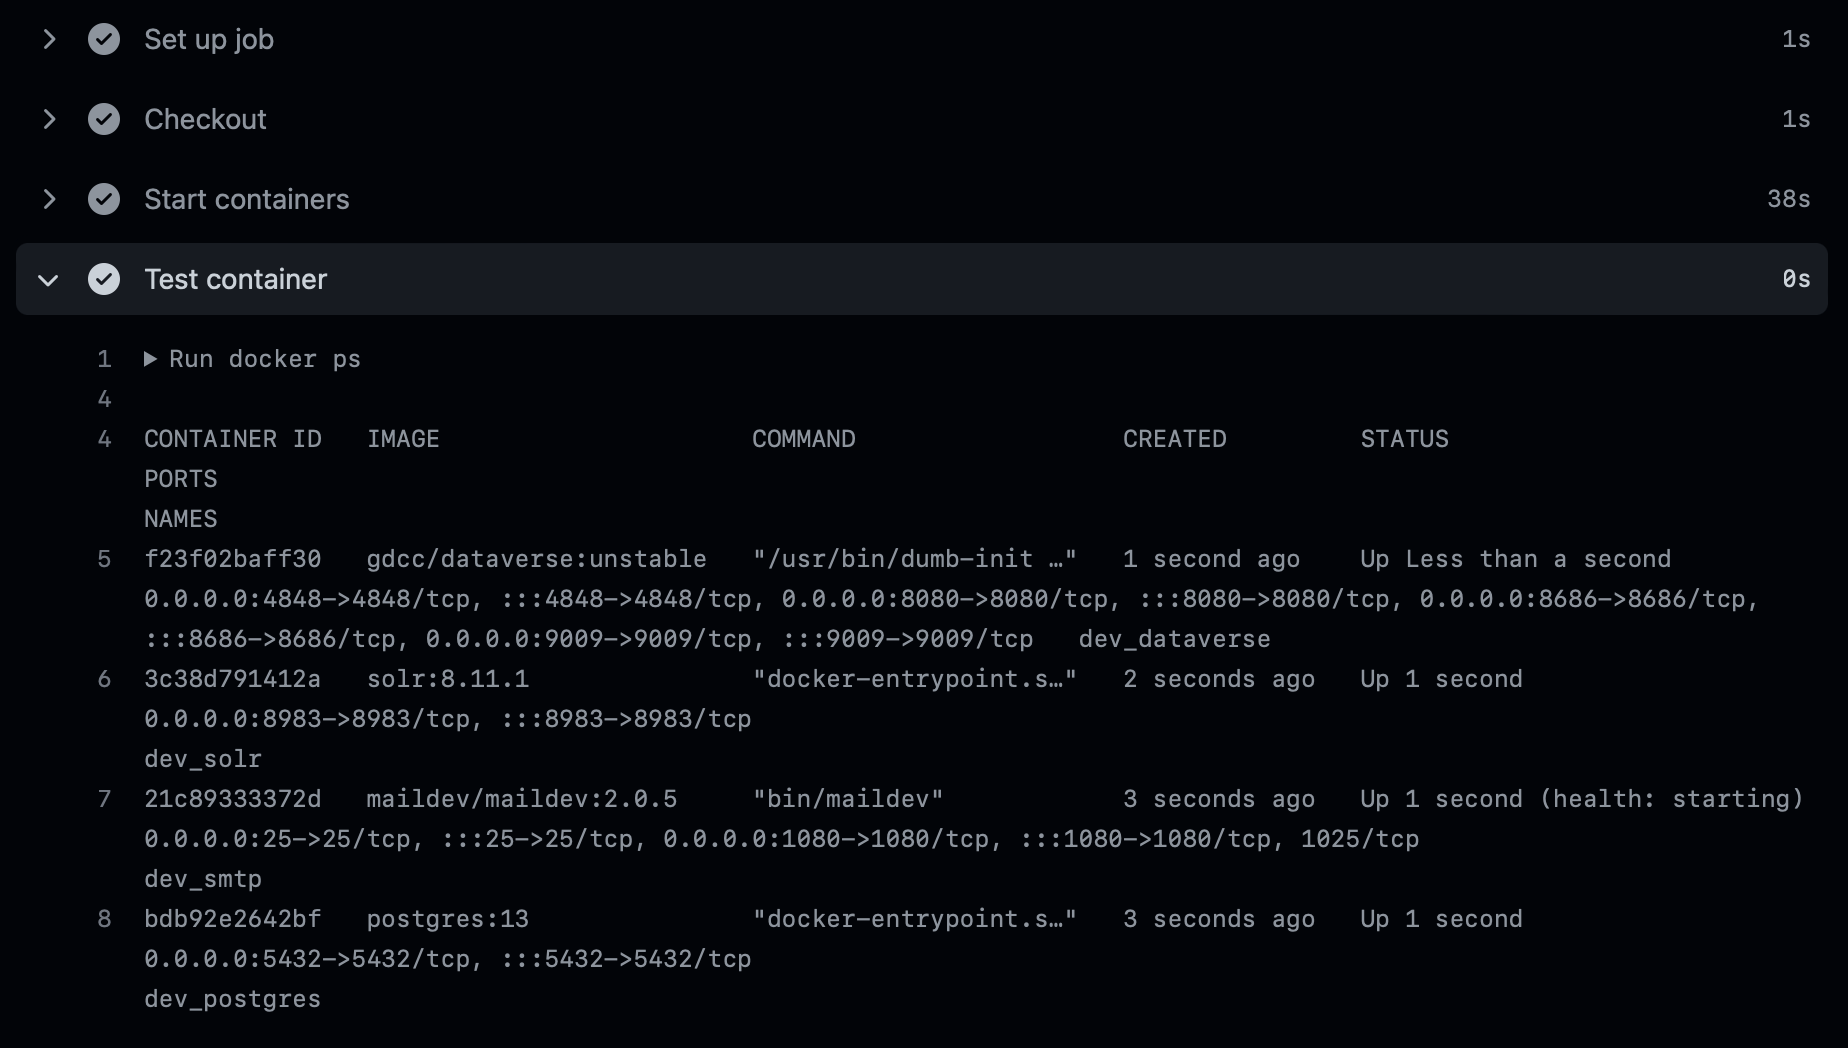Expand the Run docker ps disclosure triangle
Viewport: 1848px width, 1048px height.
coord(150,359)
